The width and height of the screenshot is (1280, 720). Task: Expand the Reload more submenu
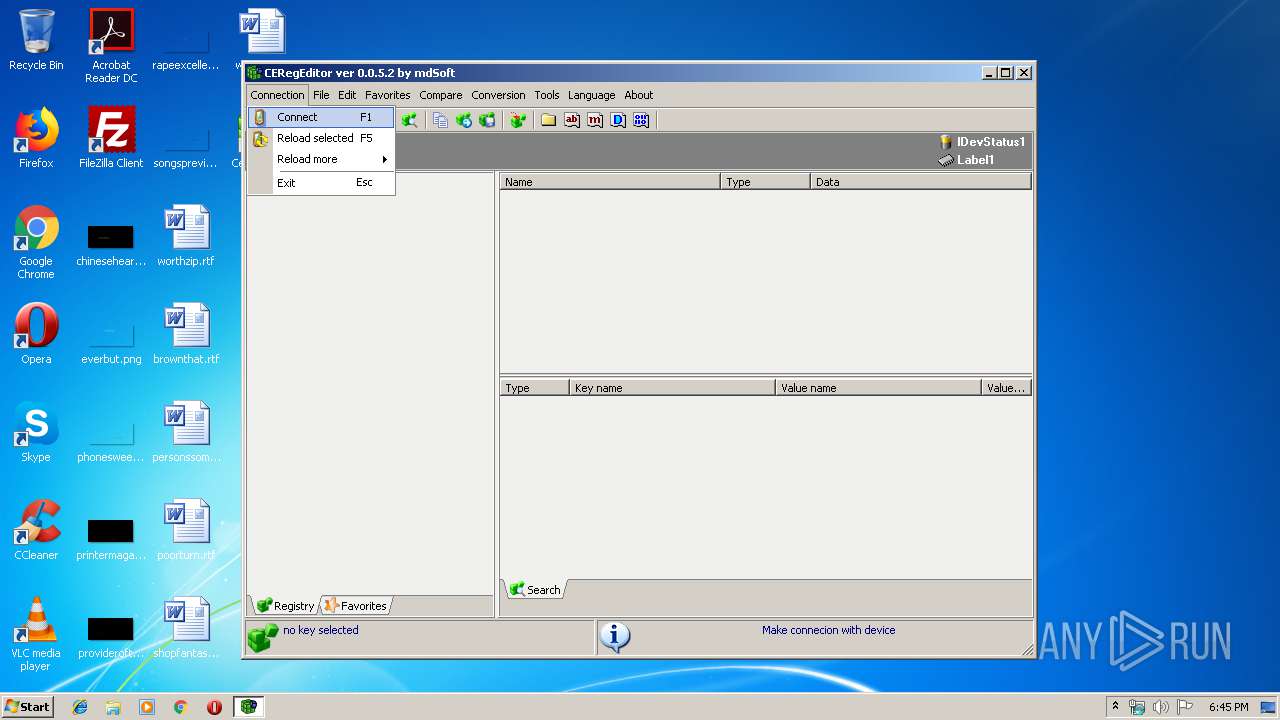pyautogui.click(x=321, y=159)
